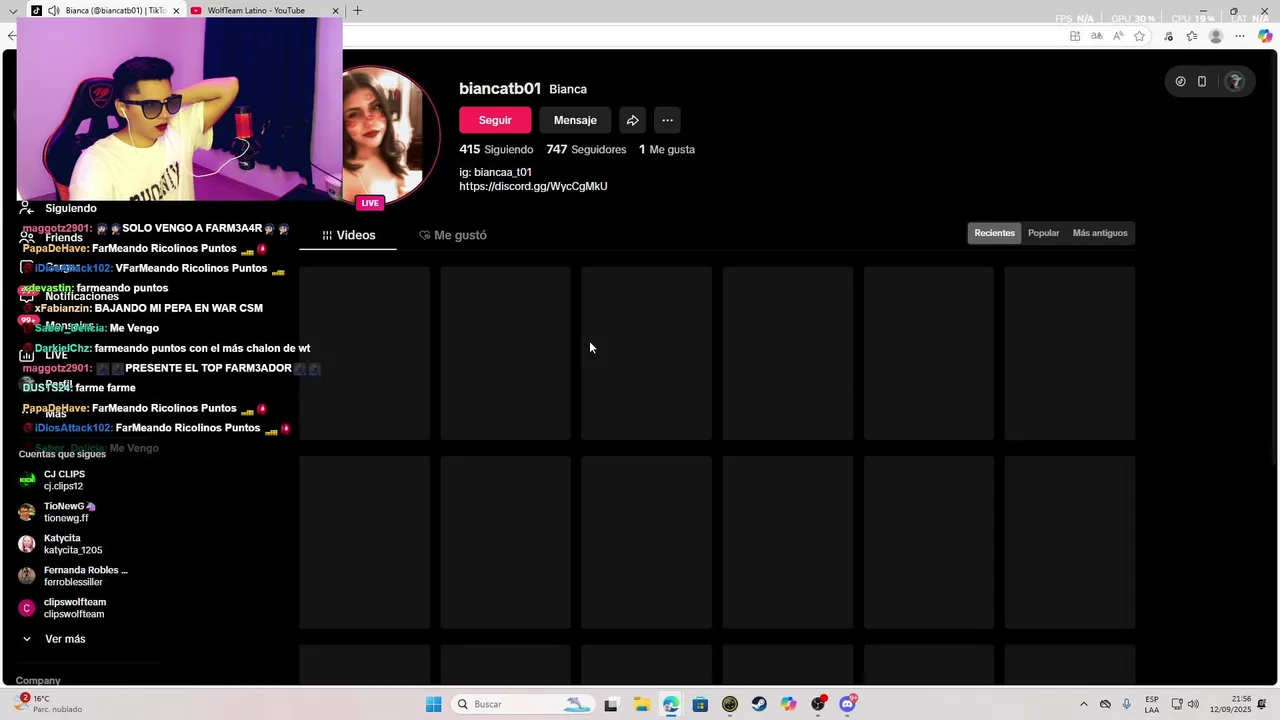This screenshot has height=720, width=1280.
Task: Click the Windows Start button
Action: [x=433, y=704]
